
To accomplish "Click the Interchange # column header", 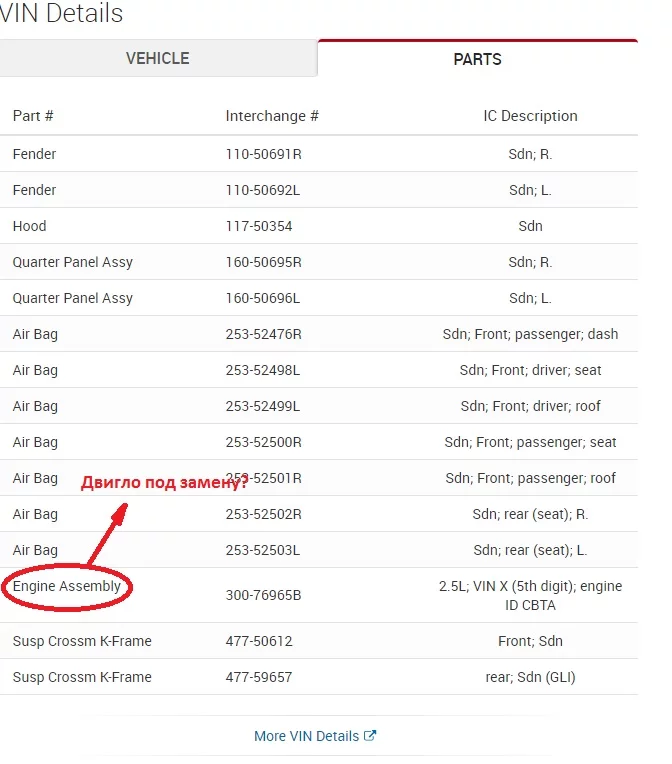I will tap(272, 116).
